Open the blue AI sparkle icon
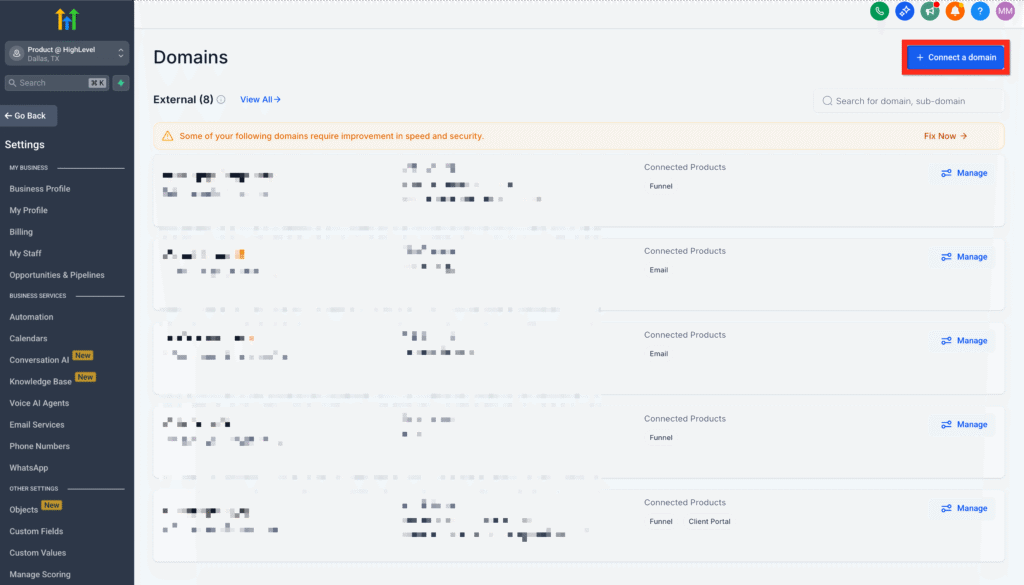The height and width of the screenshot is (585, 1024). coord(905,11)
